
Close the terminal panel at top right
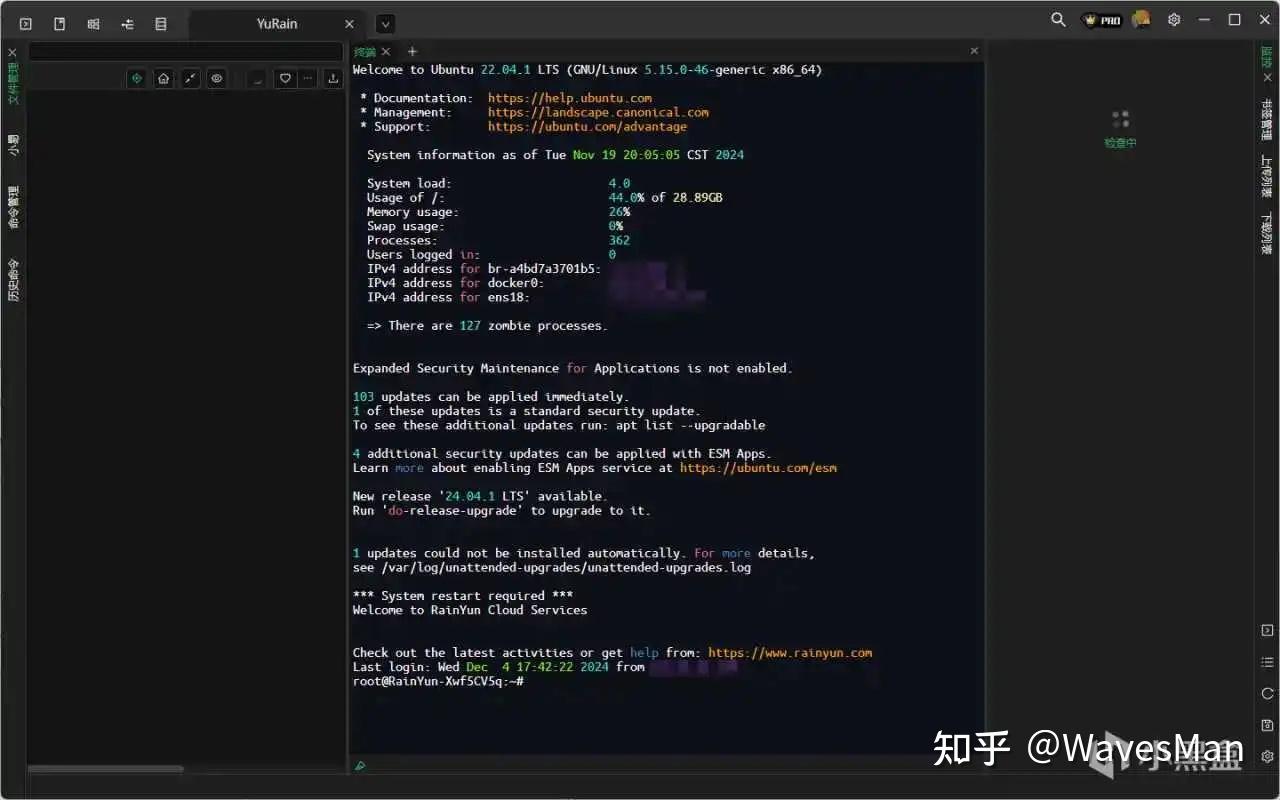coord(974,50)
